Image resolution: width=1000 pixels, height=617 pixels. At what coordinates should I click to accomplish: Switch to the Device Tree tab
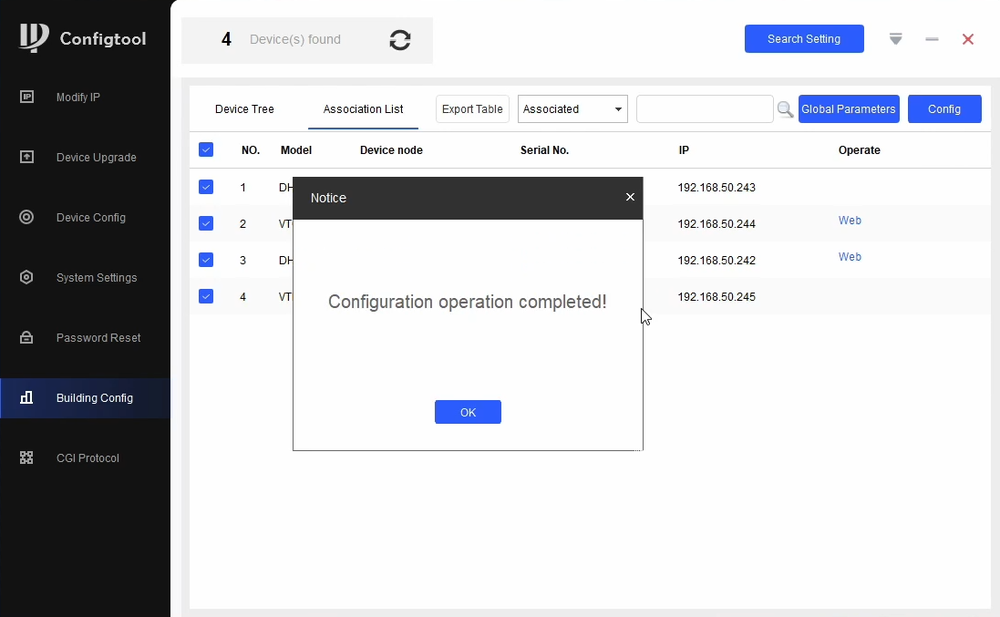coord(244,109)
